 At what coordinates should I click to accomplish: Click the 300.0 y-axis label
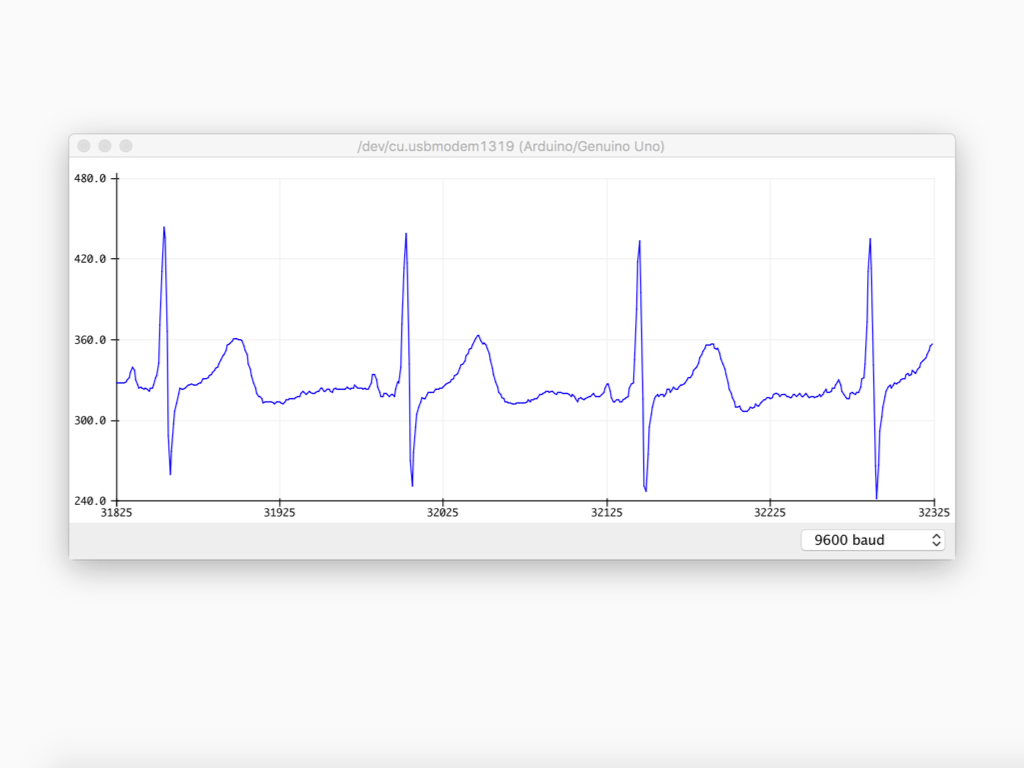[90, 421]
